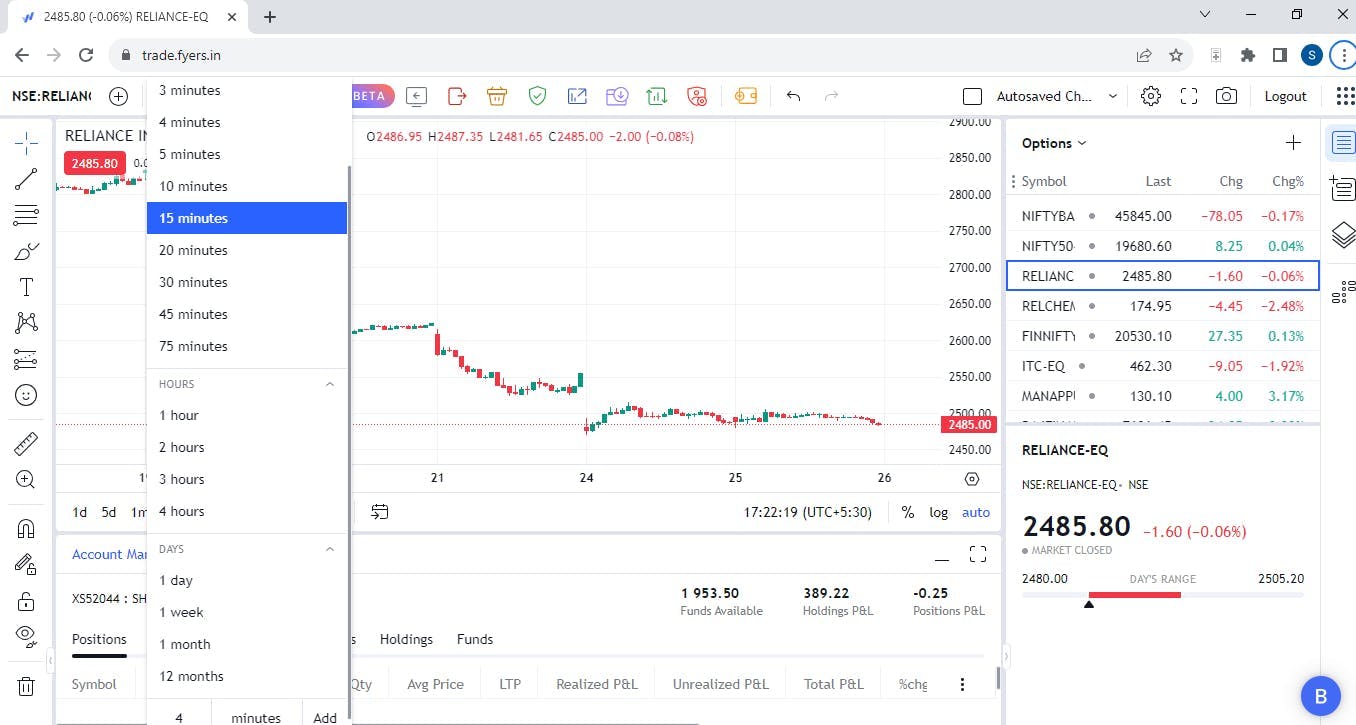Select the brush drawing tool
Viewport: 1356px width, 725px height.
(x=26, y=251)
